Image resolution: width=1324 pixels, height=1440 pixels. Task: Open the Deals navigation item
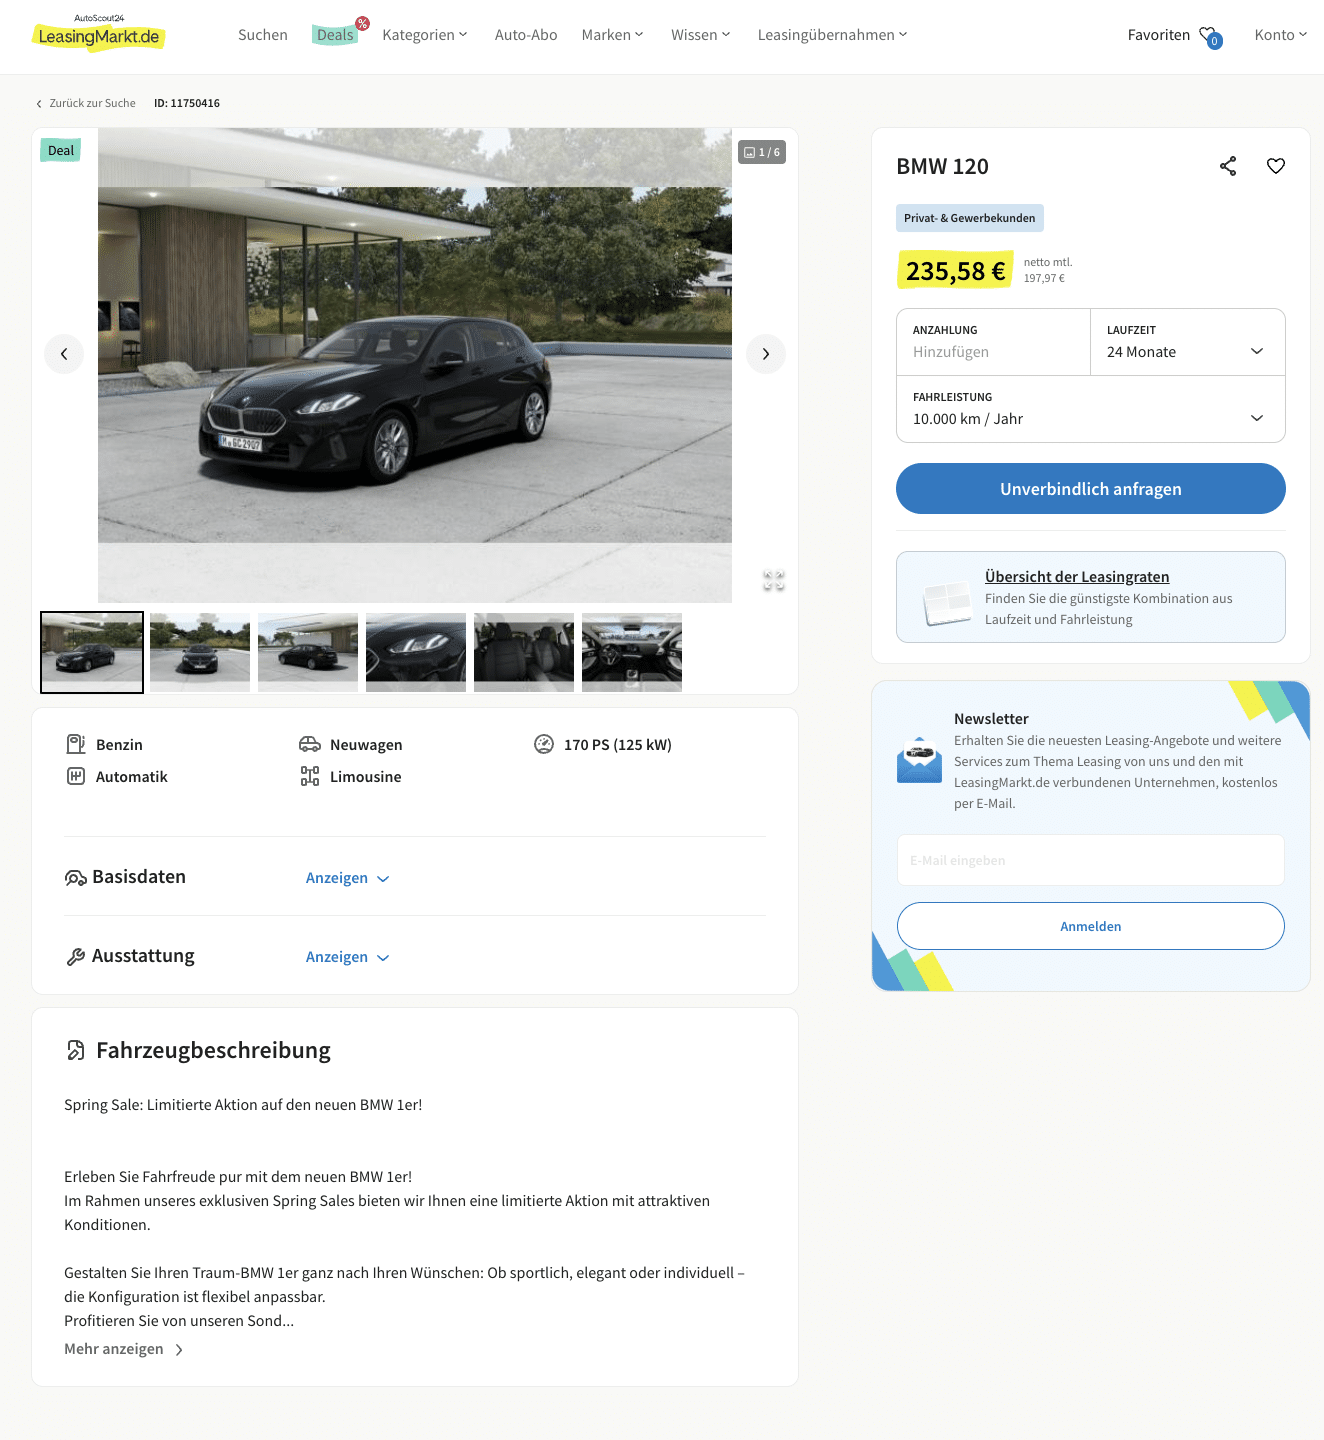point(336,35)
